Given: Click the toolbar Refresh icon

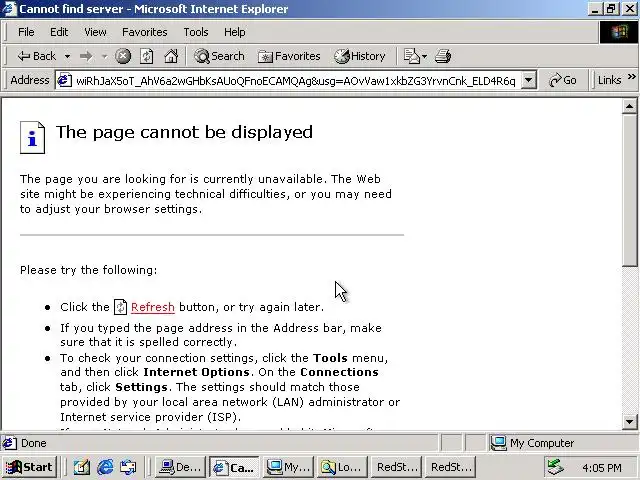Looking at the screenshot, I should coord(147,56).
